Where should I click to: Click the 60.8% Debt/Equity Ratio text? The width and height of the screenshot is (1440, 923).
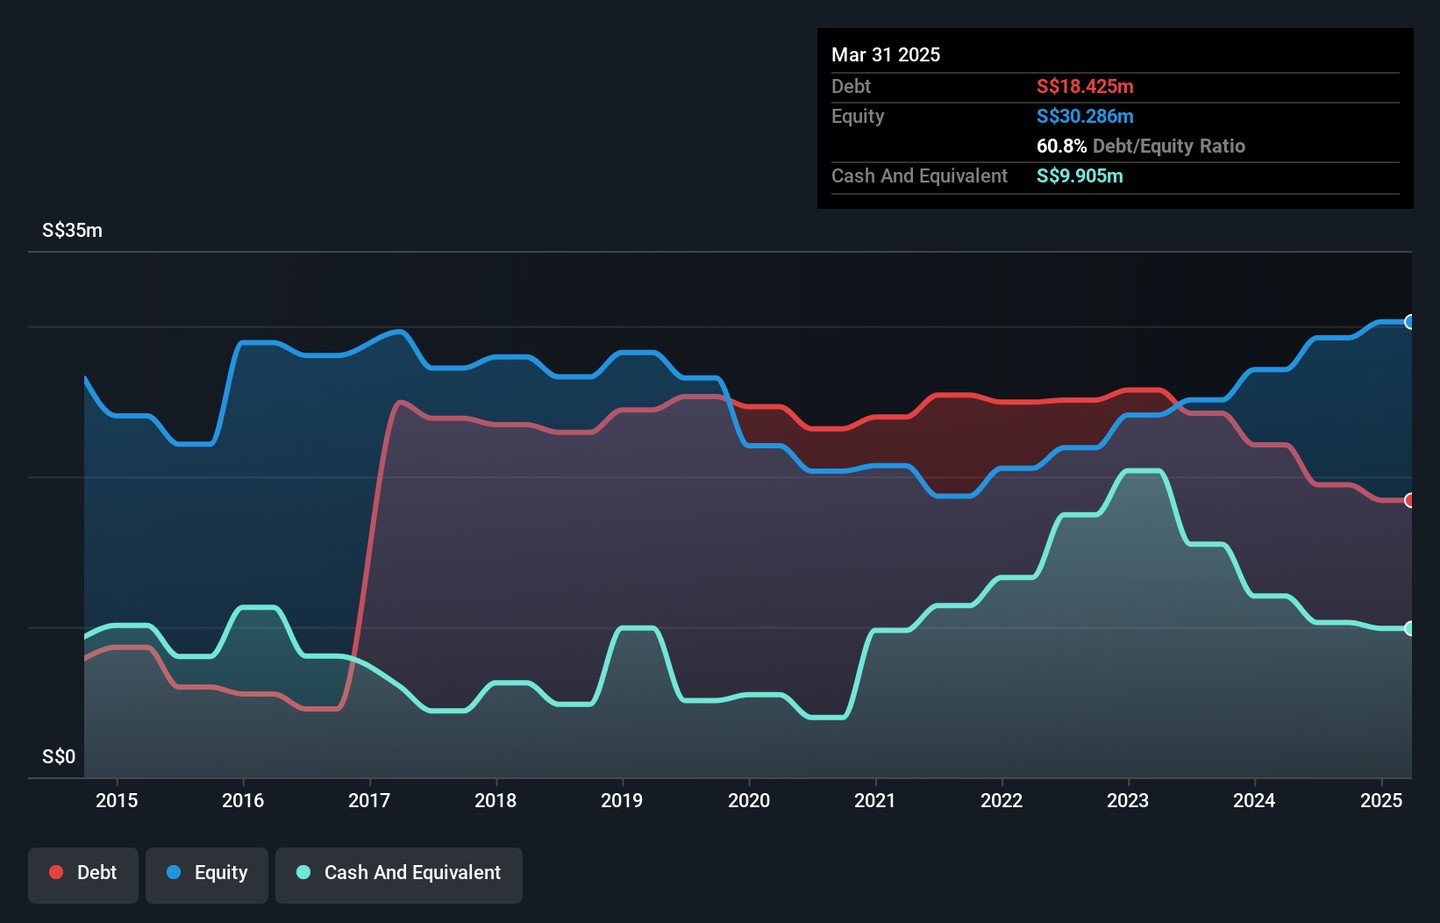pyautogui.click(x=1140, y=146)
